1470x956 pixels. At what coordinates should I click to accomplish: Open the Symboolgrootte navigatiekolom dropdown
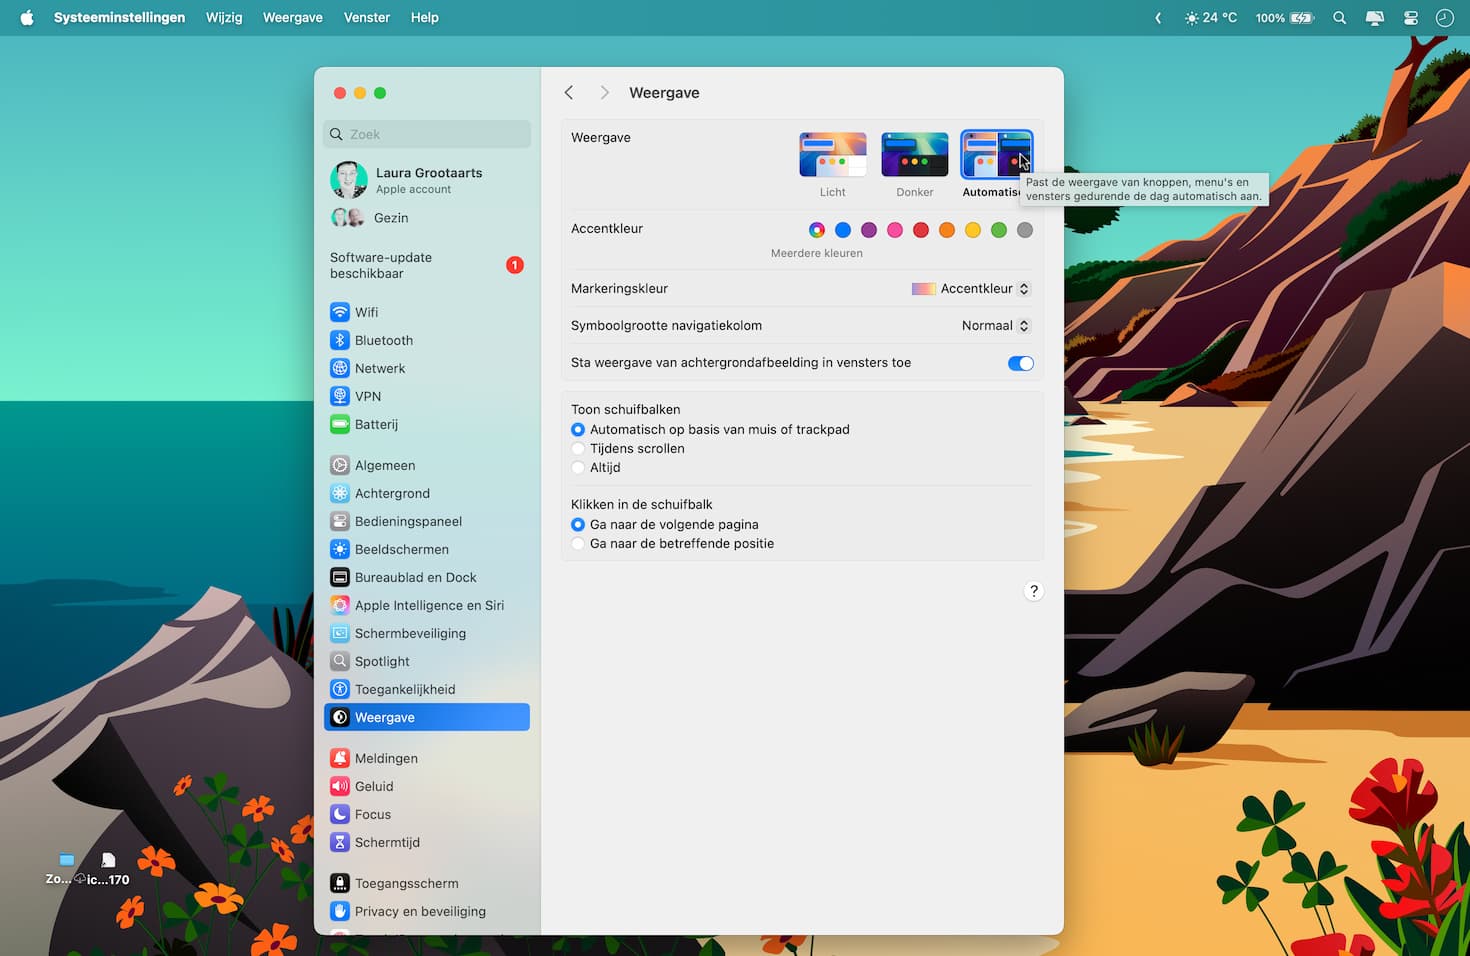pos(994,325)
